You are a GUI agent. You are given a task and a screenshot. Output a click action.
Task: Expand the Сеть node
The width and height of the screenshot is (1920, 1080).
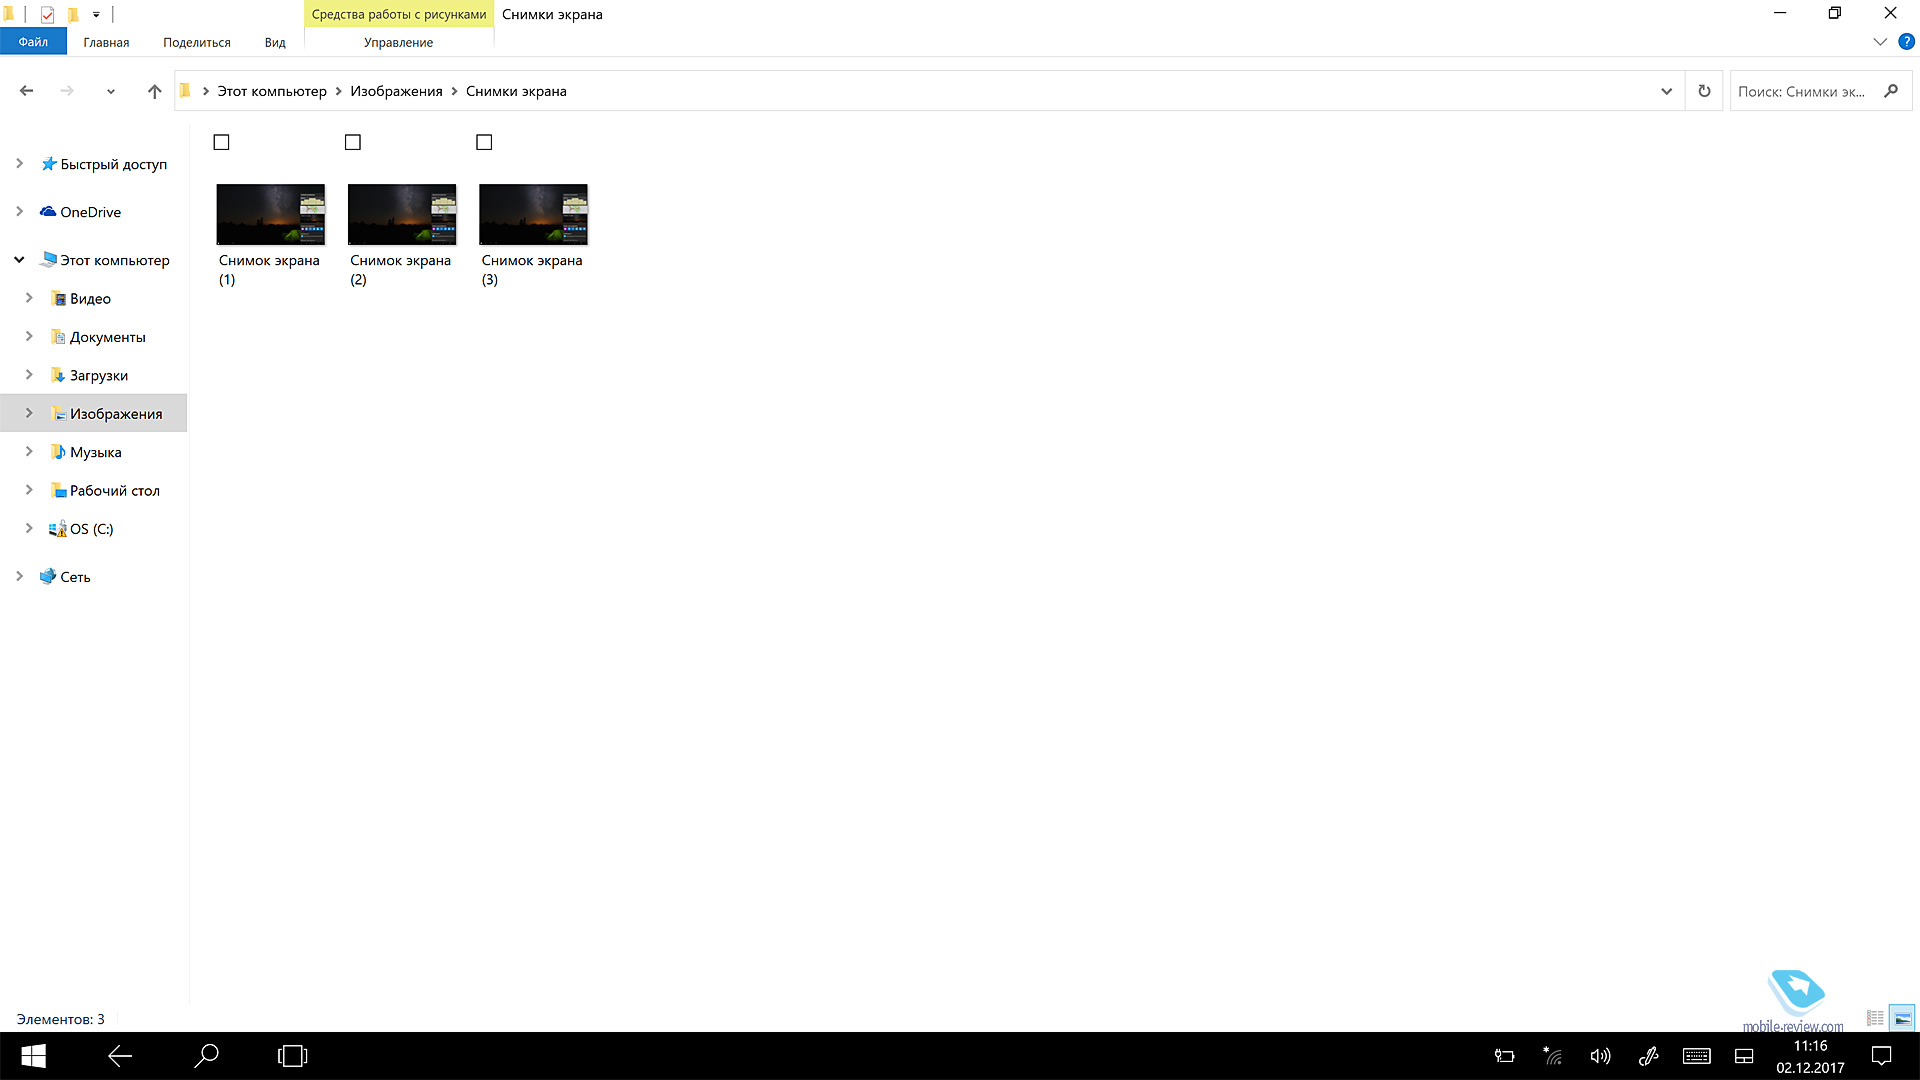point(19,575)
